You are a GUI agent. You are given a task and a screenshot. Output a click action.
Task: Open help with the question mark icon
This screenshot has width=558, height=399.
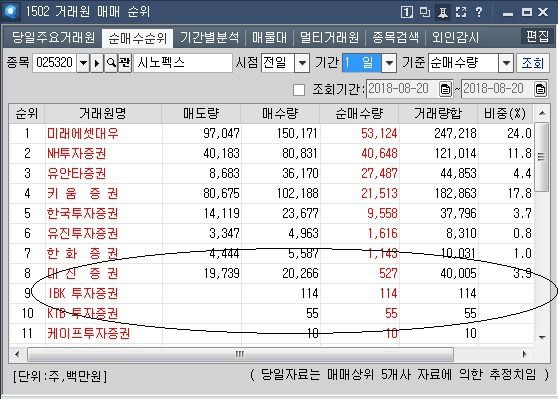pyautogui.click(x=479, y=12)
